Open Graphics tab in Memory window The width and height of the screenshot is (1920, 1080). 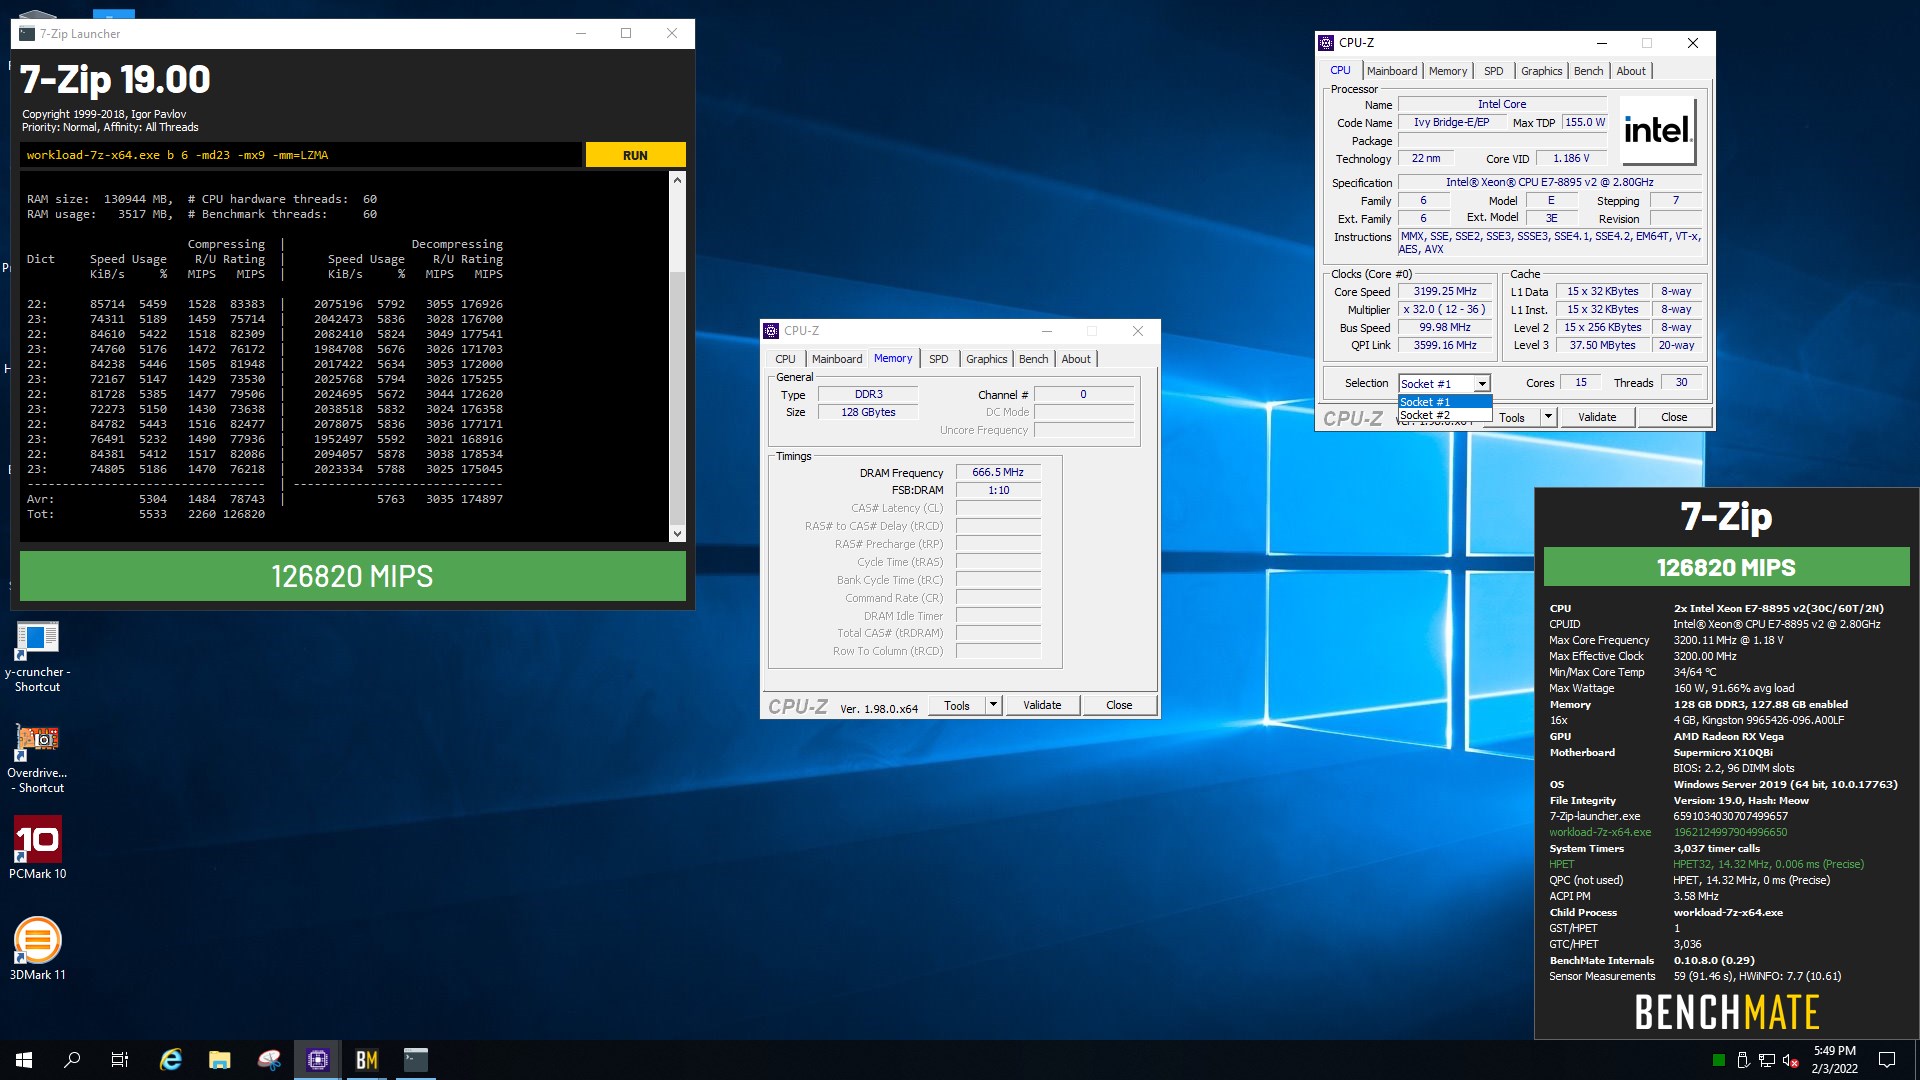click(986, 359)
